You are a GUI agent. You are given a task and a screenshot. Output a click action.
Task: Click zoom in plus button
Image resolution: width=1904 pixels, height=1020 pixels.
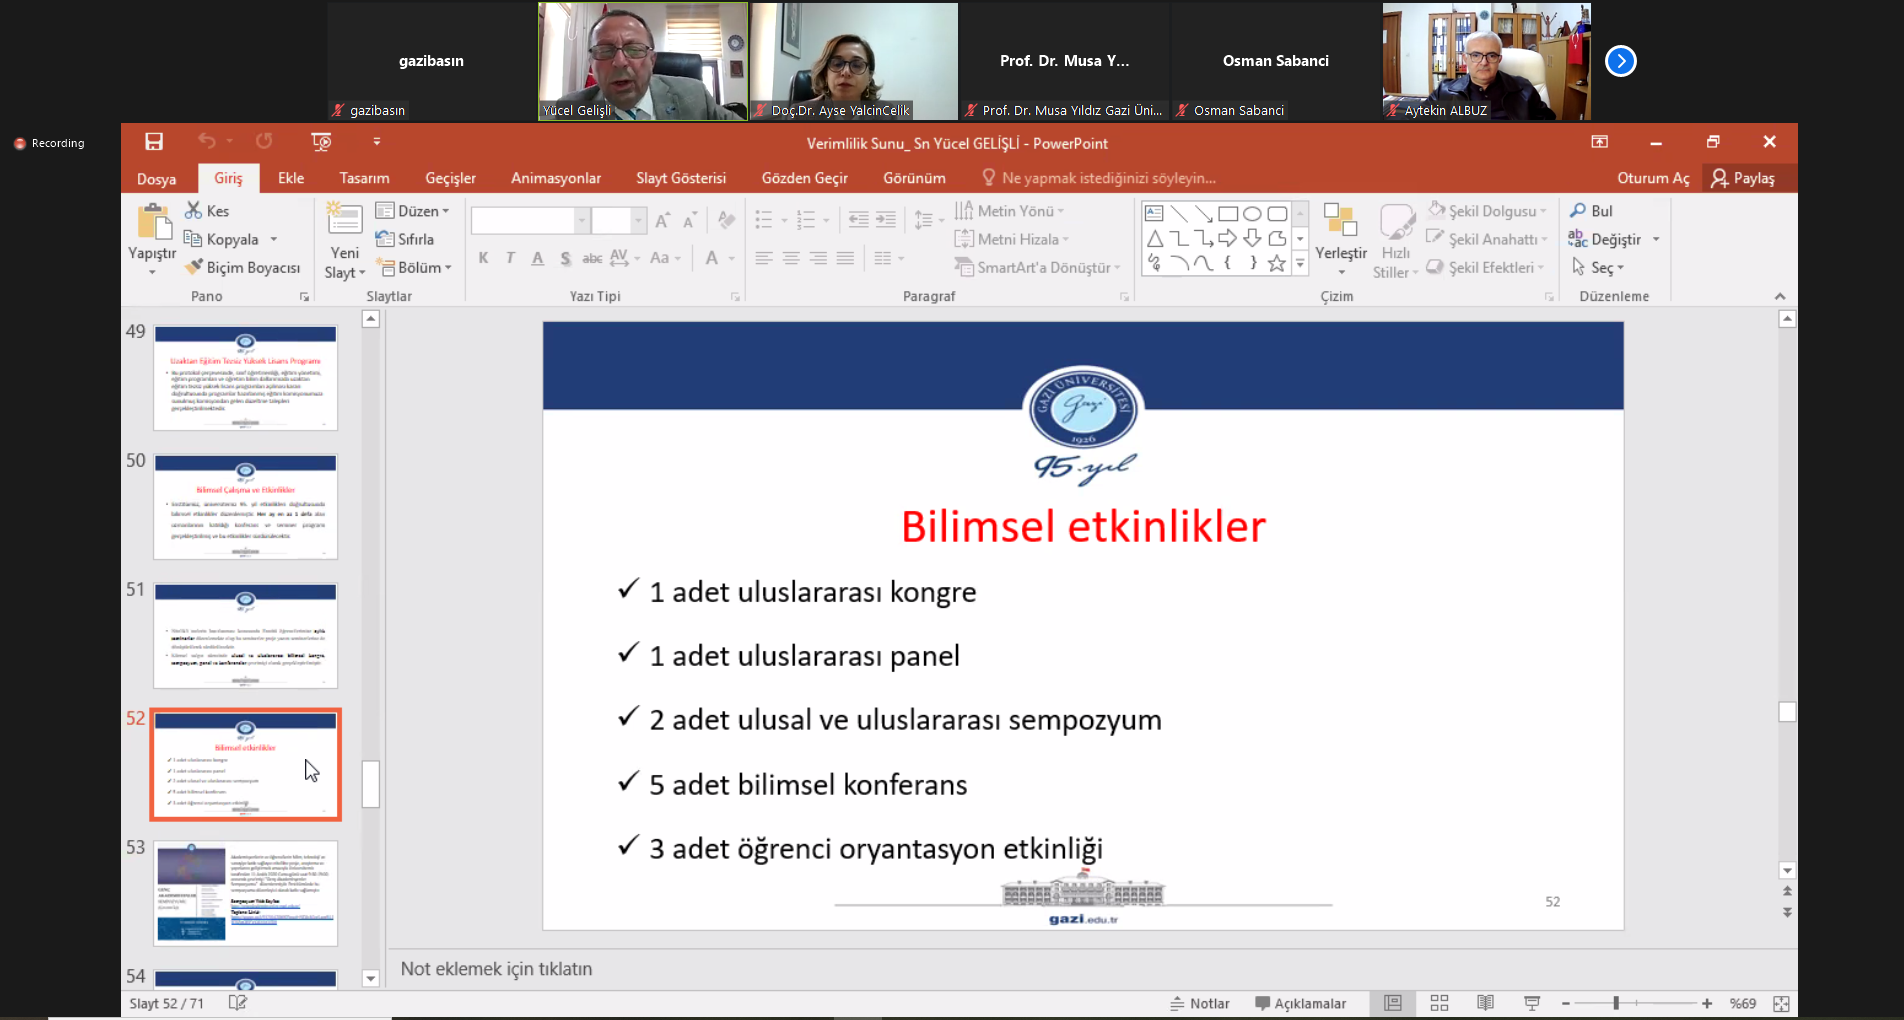pyautogui.click(x=1707, y=1003)
